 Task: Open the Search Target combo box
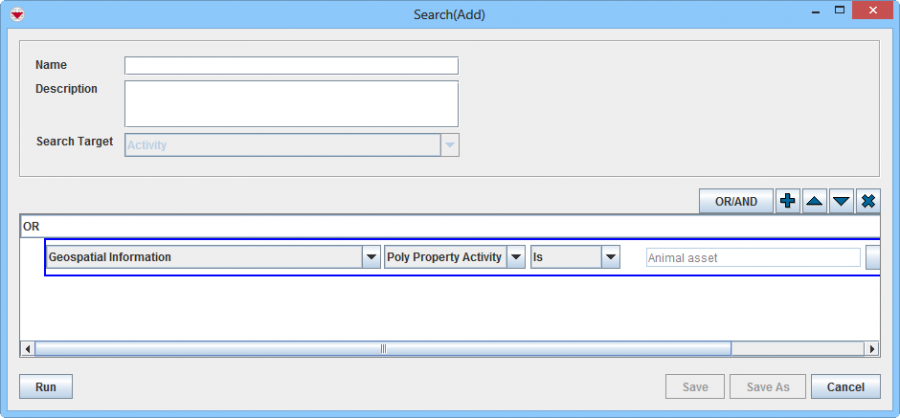(450, 145)
